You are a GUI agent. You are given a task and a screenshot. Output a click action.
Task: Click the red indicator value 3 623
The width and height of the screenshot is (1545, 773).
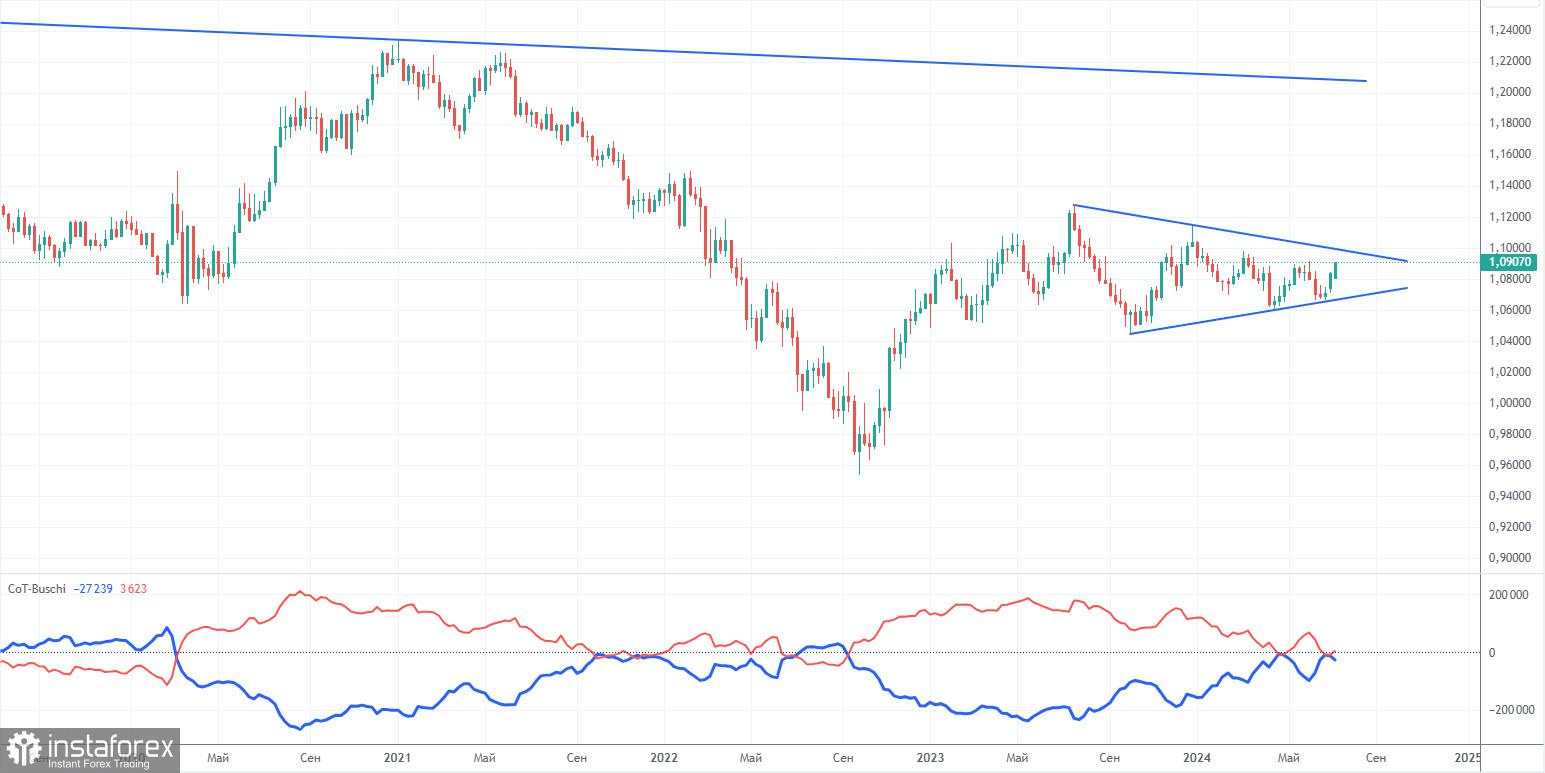pos(133,589)
